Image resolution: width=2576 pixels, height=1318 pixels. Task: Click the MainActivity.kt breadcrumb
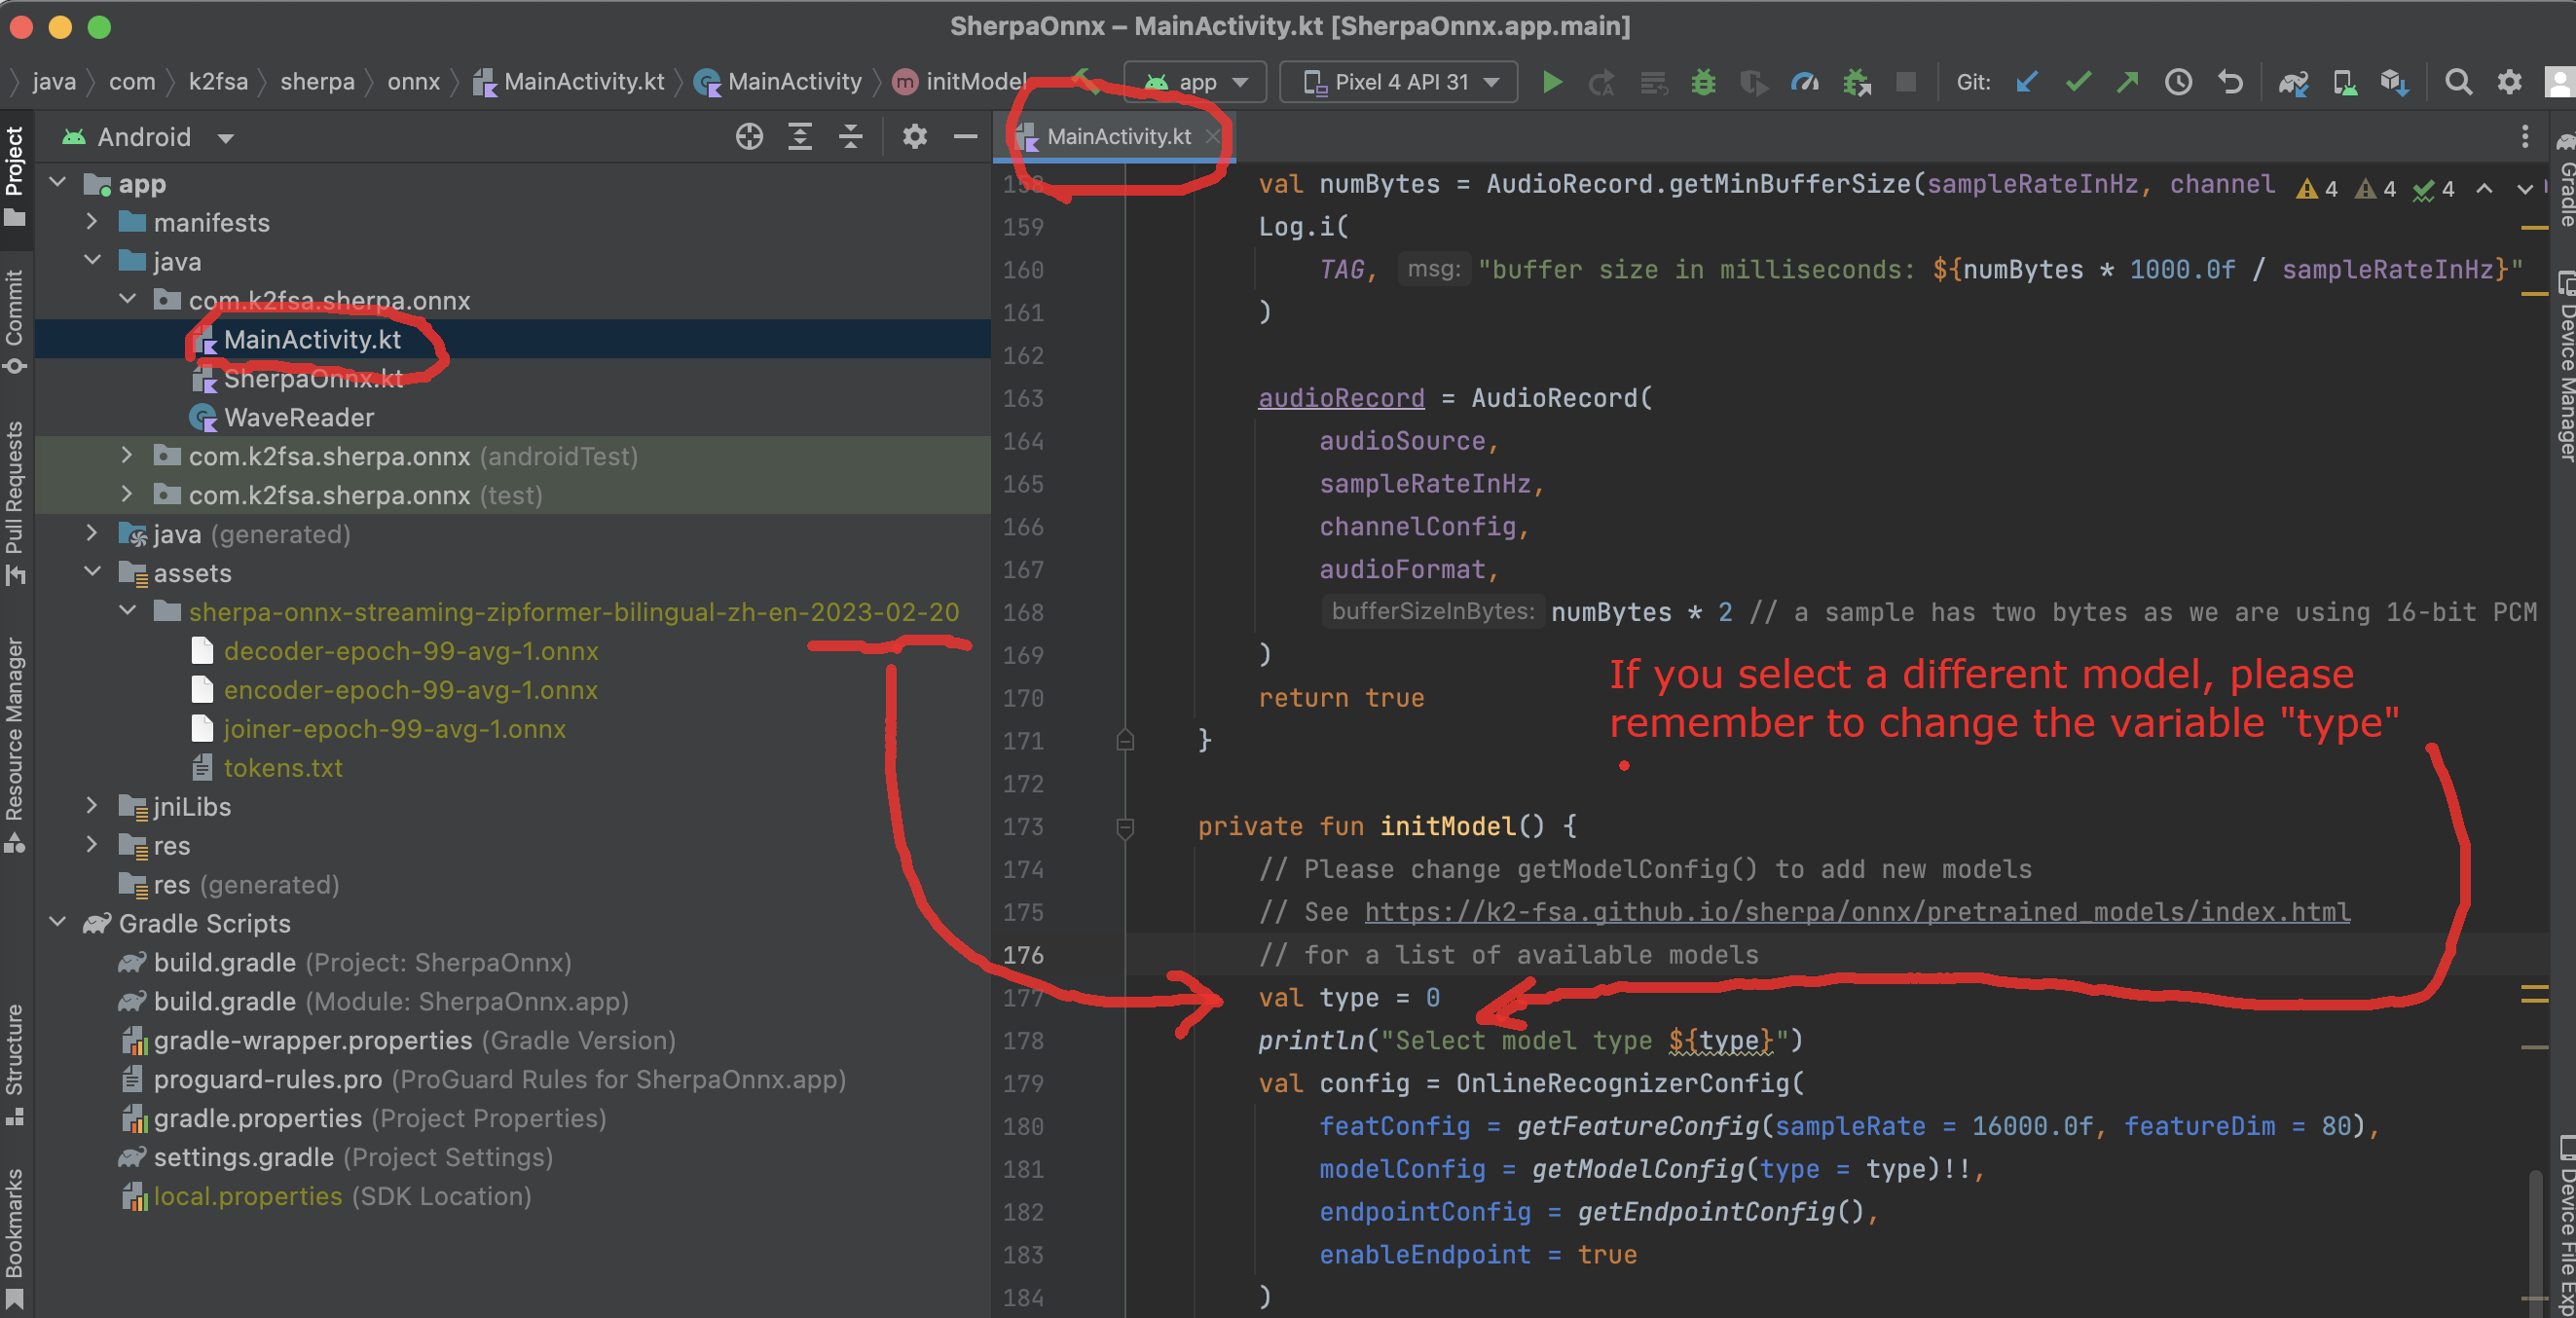pos(570,82)
